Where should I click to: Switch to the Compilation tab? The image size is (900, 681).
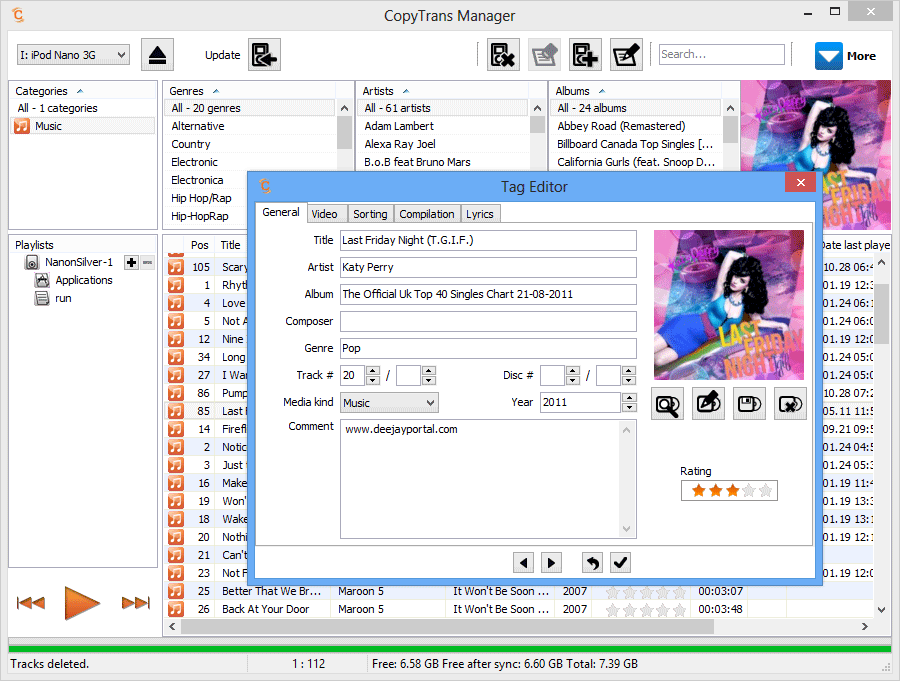pyautogui.click(x=427, y=213)
